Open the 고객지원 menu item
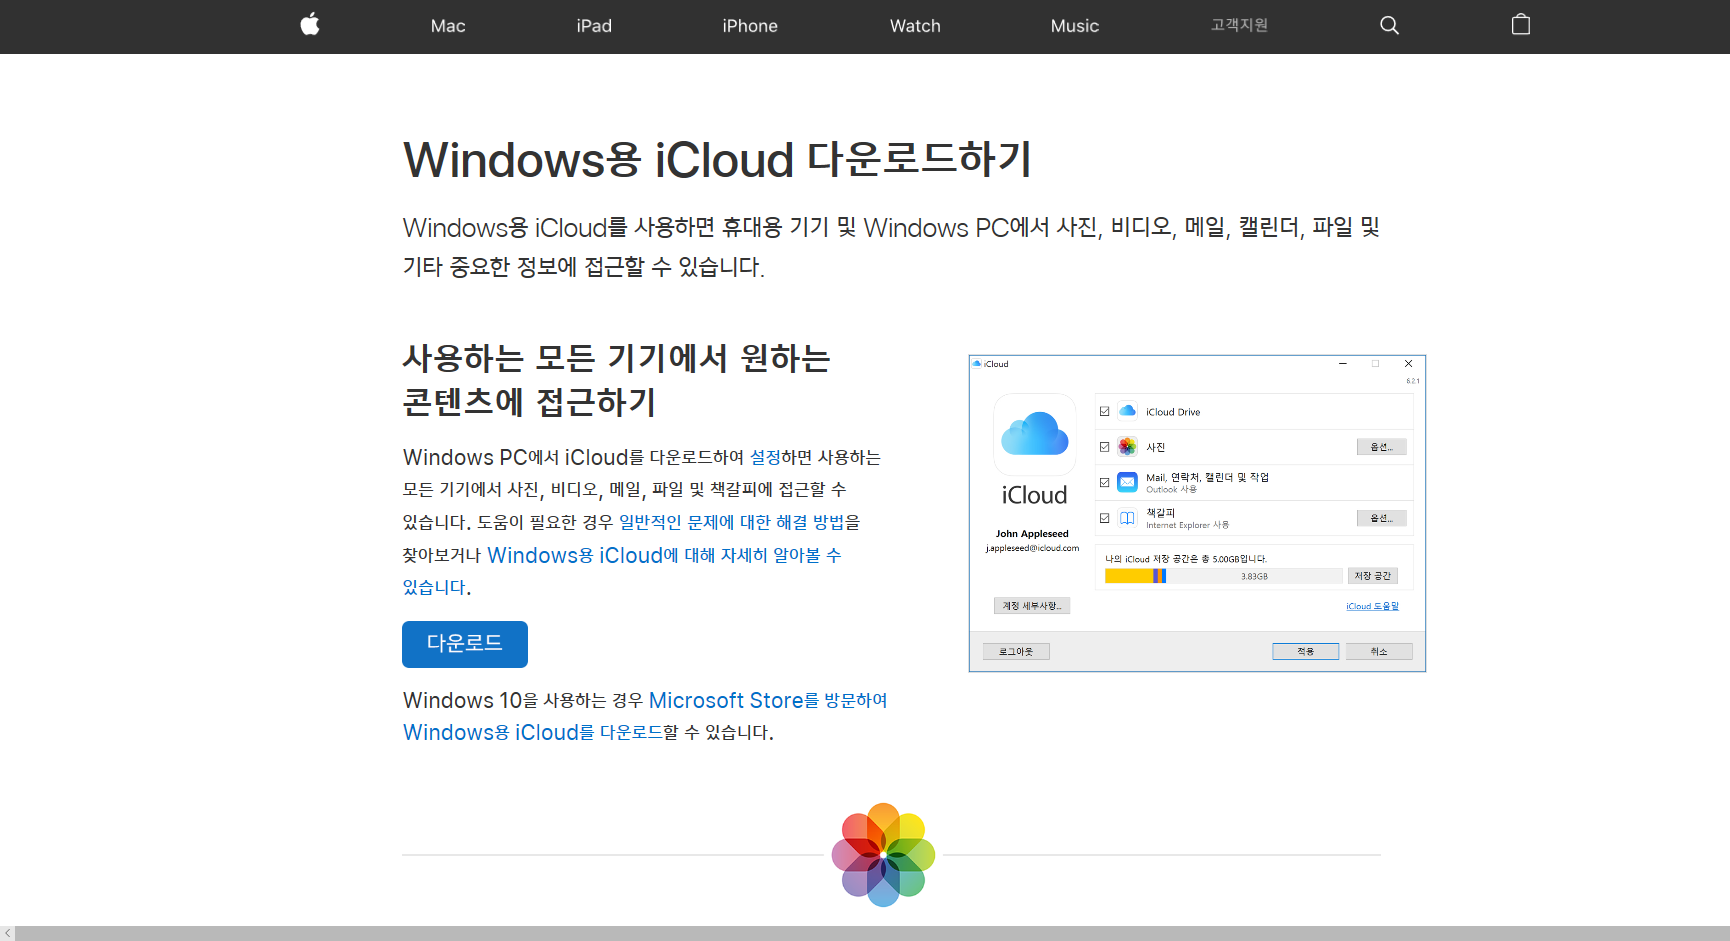 click(1239, 25)
